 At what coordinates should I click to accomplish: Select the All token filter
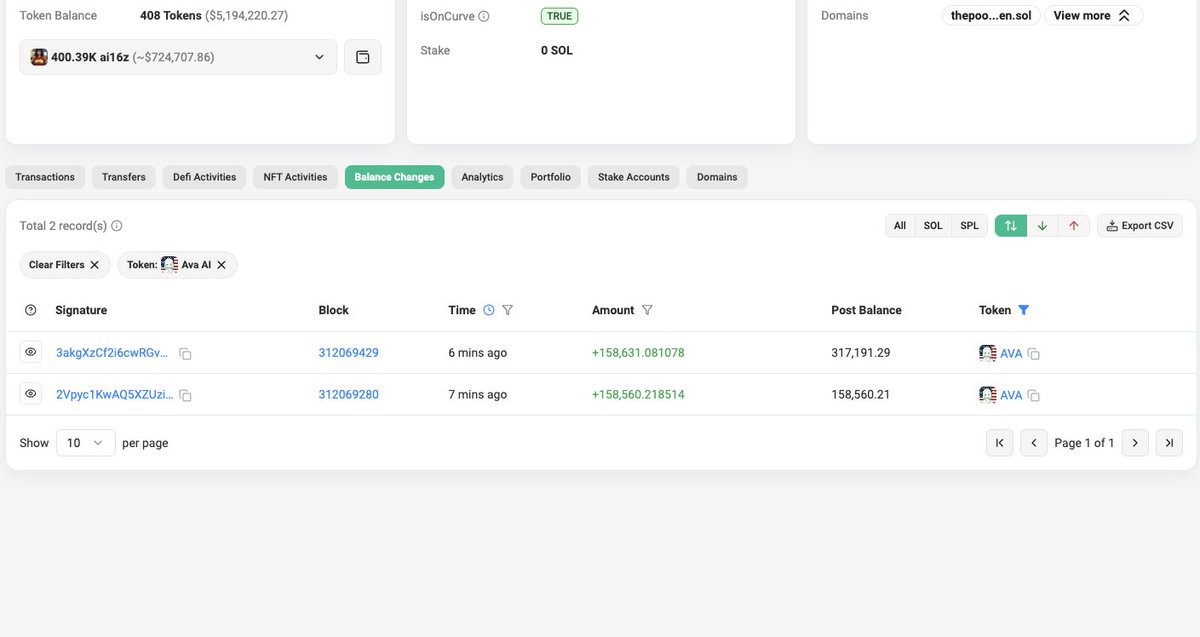(900, 226)
